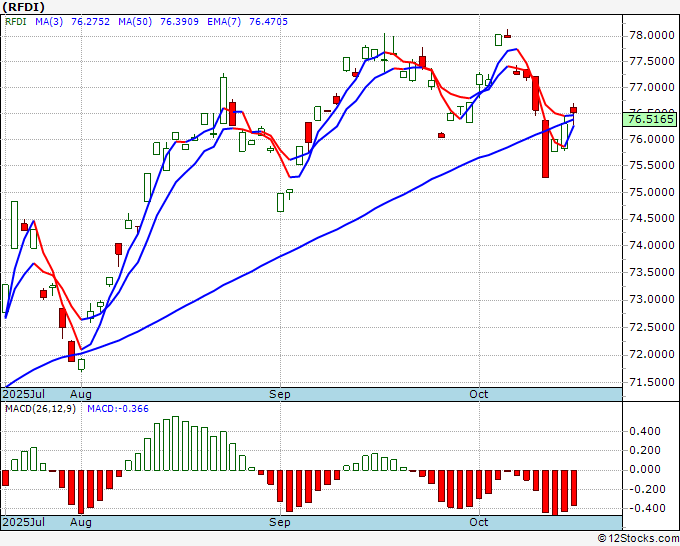This screenshot has height=546, width=680.
Task: Click the 2025Jul label on price chart axis
Action: point(24,394)
